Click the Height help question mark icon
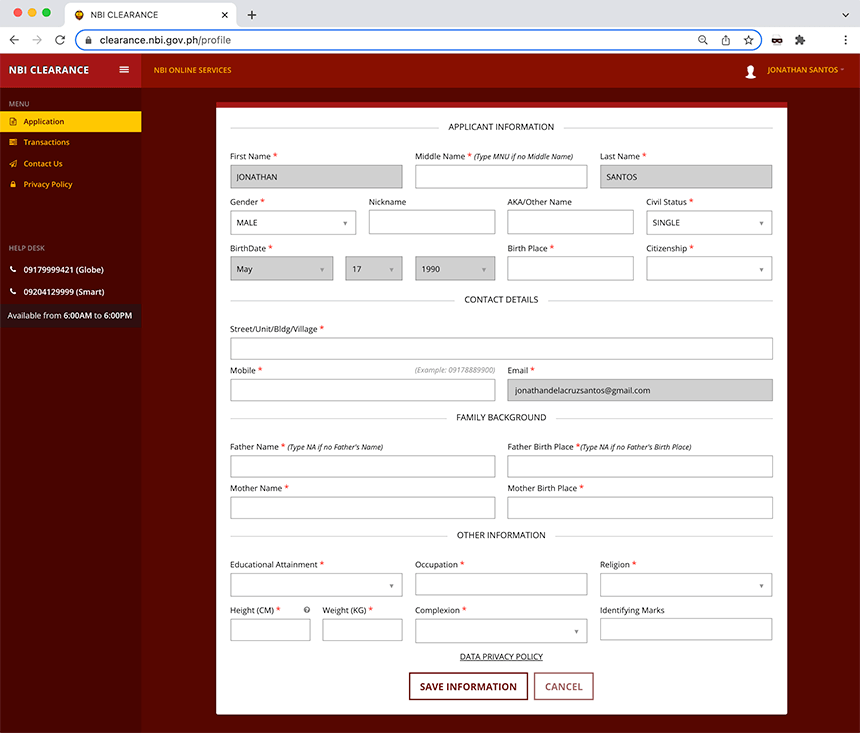The width and height of the screenshot is (860, 733). (x=307, y=610)
